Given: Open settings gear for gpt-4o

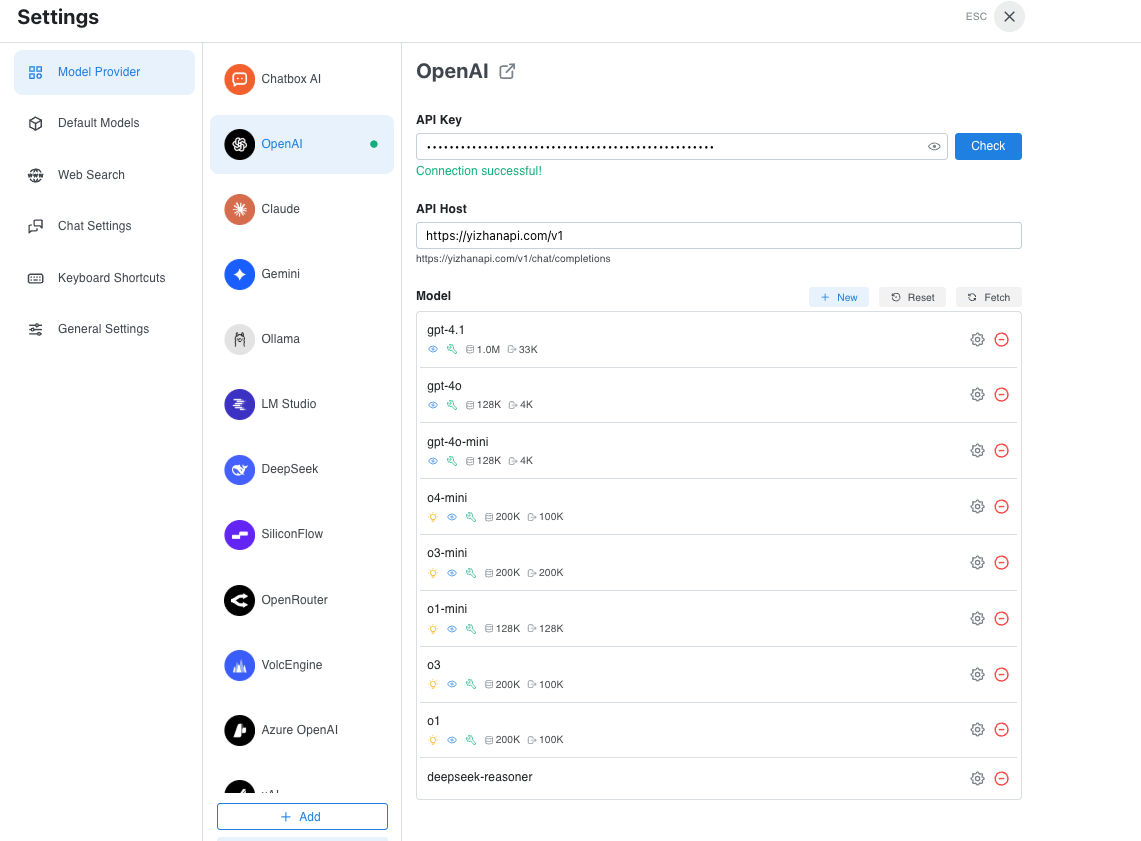Looking at the screenshot, I should (x=977, y=394).
